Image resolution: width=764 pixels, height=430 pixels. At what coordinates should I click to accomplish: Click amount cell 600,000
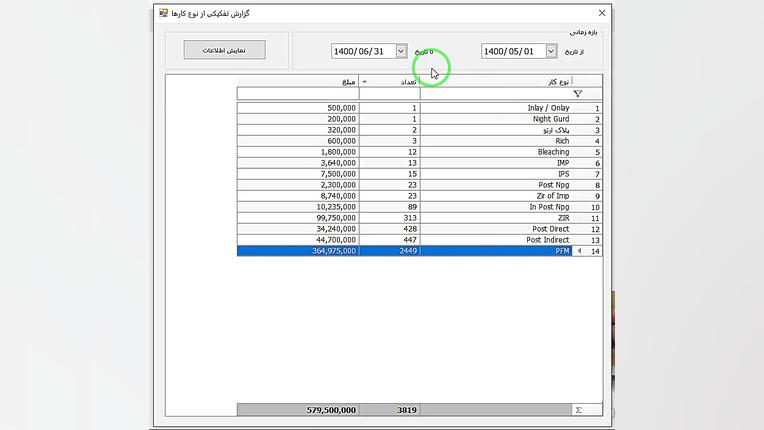point(298,141)
